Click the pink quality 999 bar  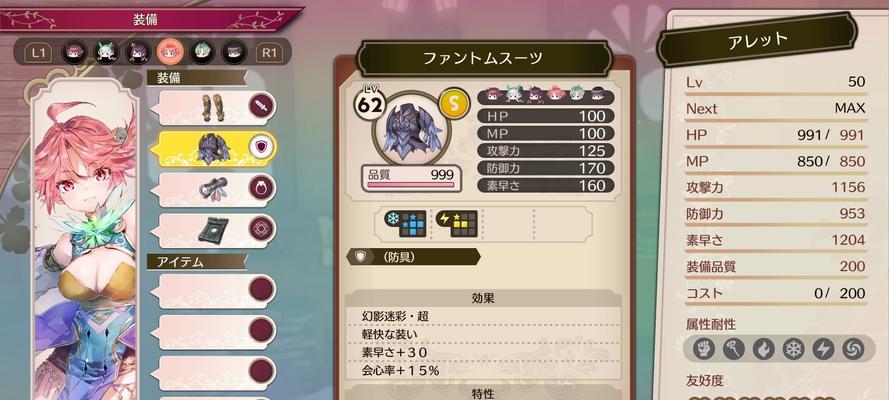411,179
